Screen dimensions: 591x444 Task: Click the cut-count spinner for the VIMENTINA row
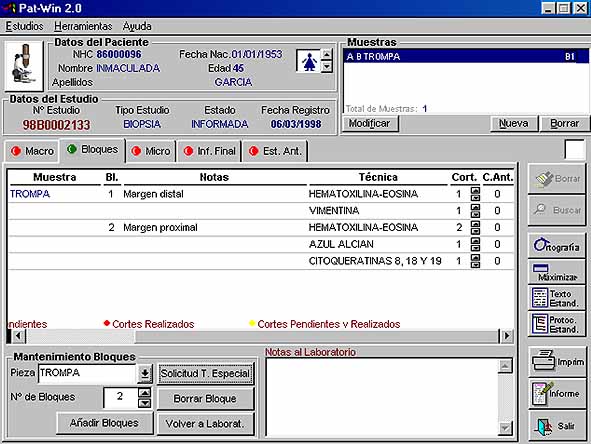pyautogui.click(x=475, y=210)
